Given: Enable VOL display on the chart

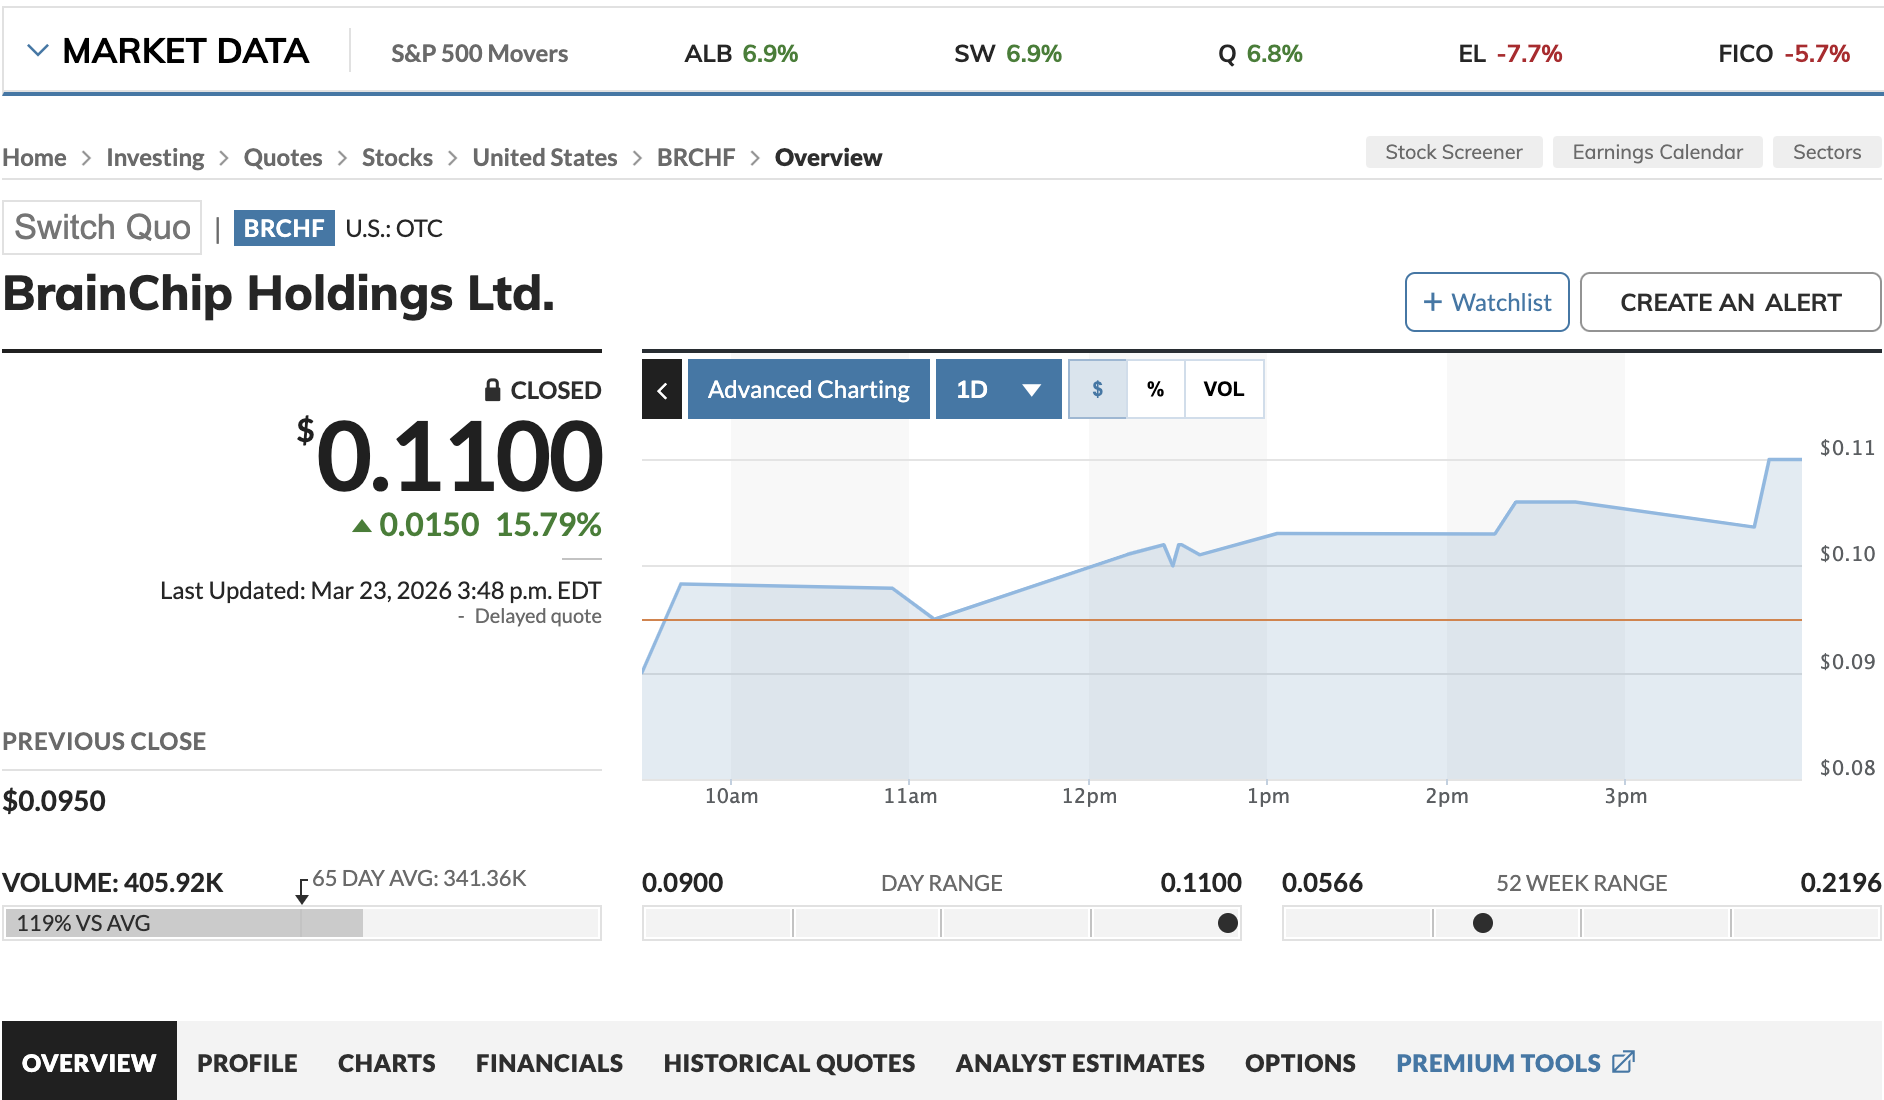Looking at the screenshot, I should click(1224, 389).
